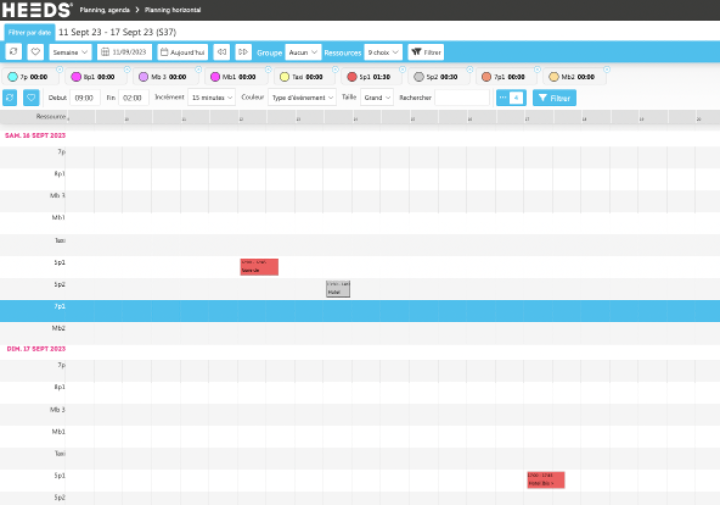Screen dimensions: 720x506
Task: Click the grey color circle for Sp2
Action: [419, 77]
